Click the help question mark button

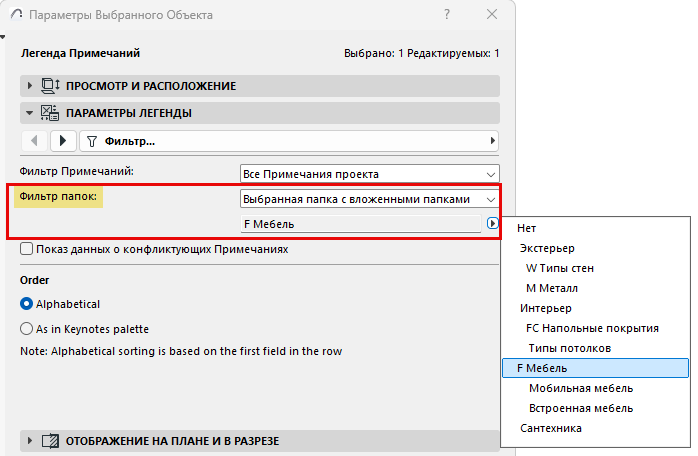[447, 14]
